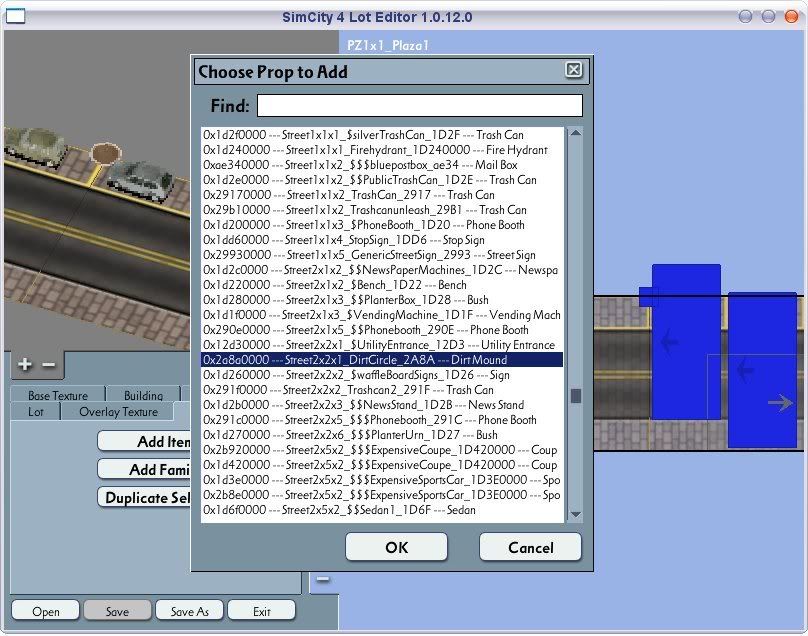Select the PhoneBooth_1D20 row
808x636 pixels.
pyautogui.click(x=382, y=225)
